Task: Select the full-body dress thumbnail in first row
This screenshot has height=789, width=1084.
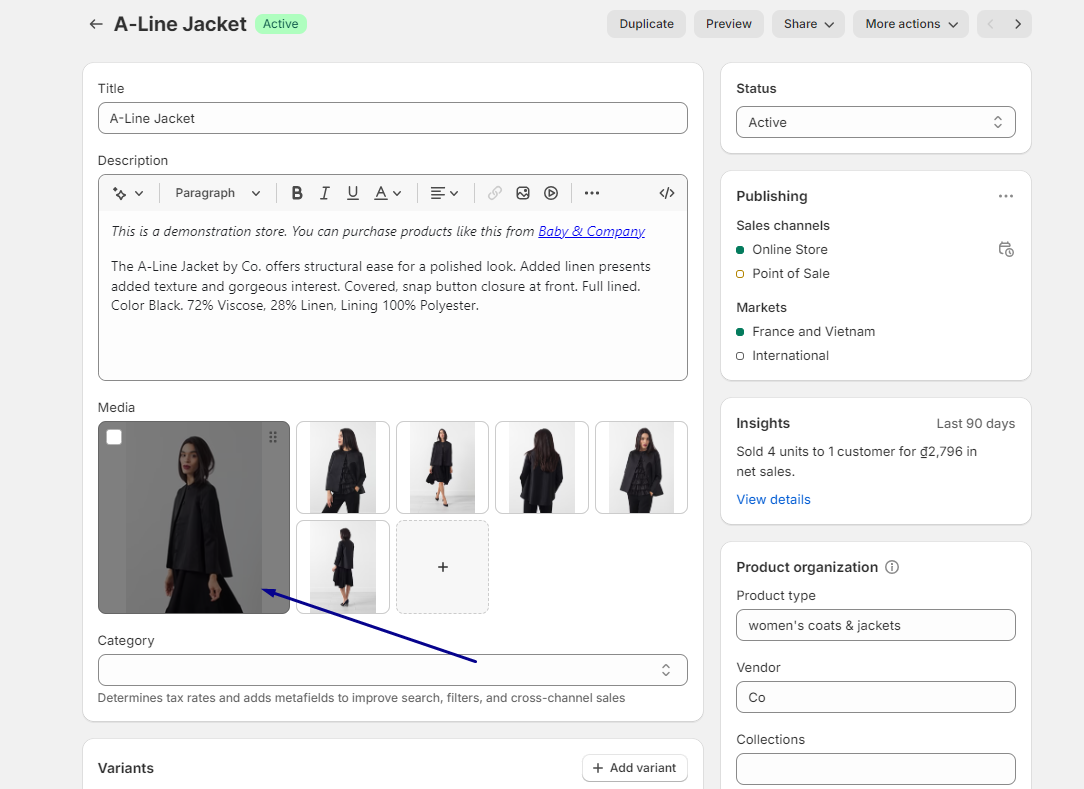Action: click(442, 467)
